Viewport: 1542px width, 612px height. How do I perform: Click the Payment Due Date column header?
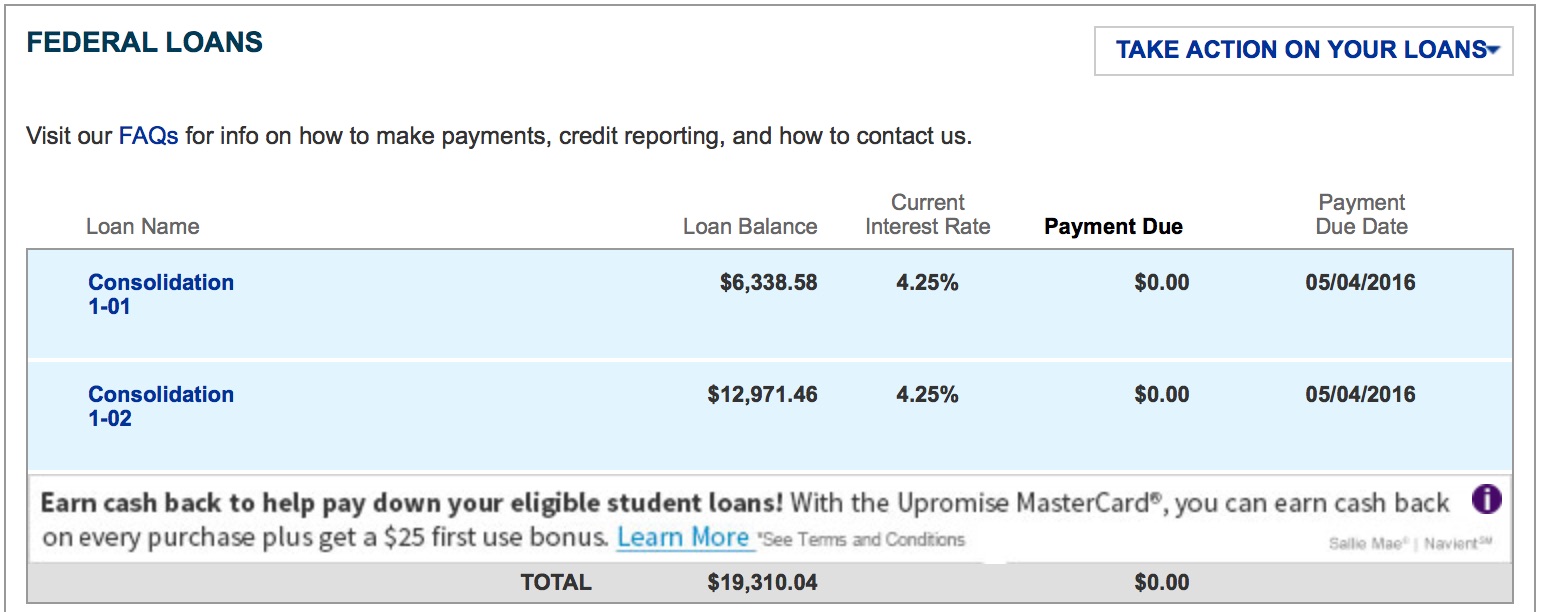click(1361, 215)
